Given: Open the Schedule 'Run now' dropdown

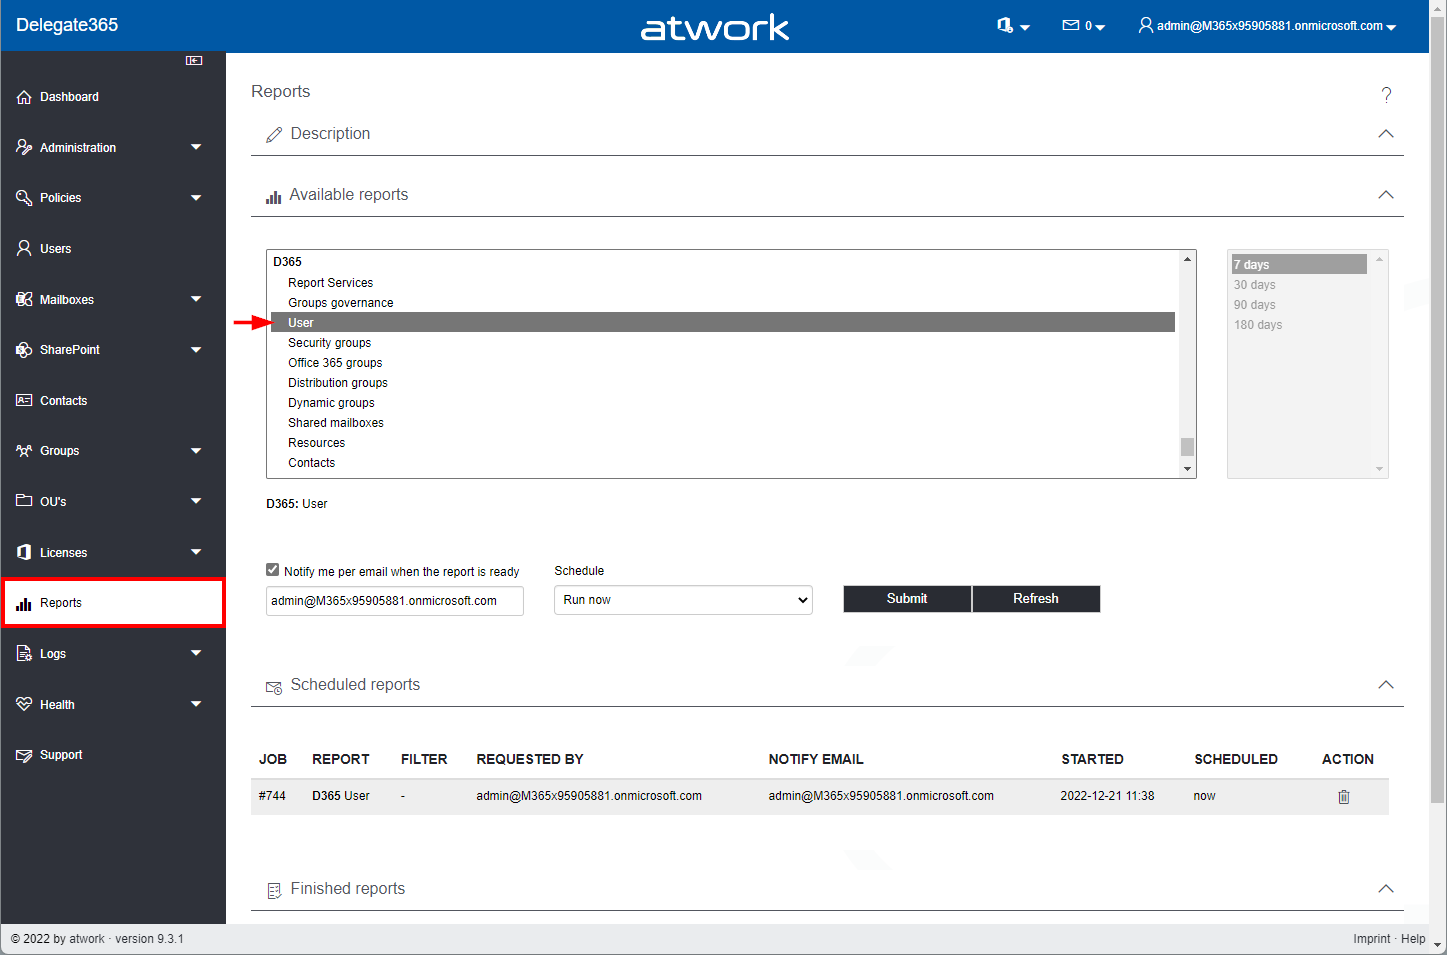Looking at the screenshot, I should click(683, 600).
